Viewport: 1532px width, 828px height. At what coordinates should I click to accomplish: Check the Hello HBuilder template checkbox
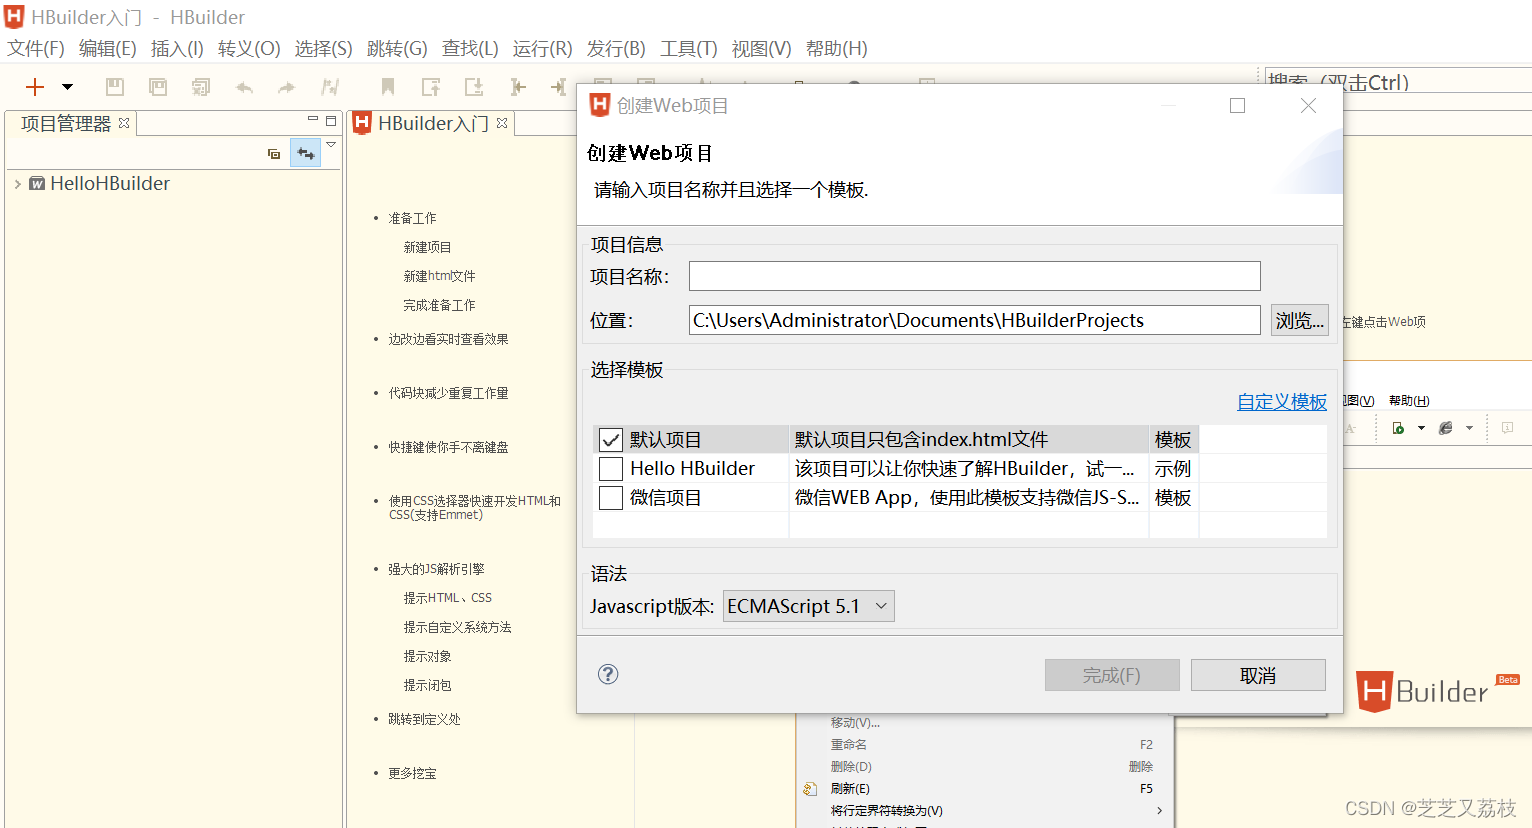click(610, 469)
